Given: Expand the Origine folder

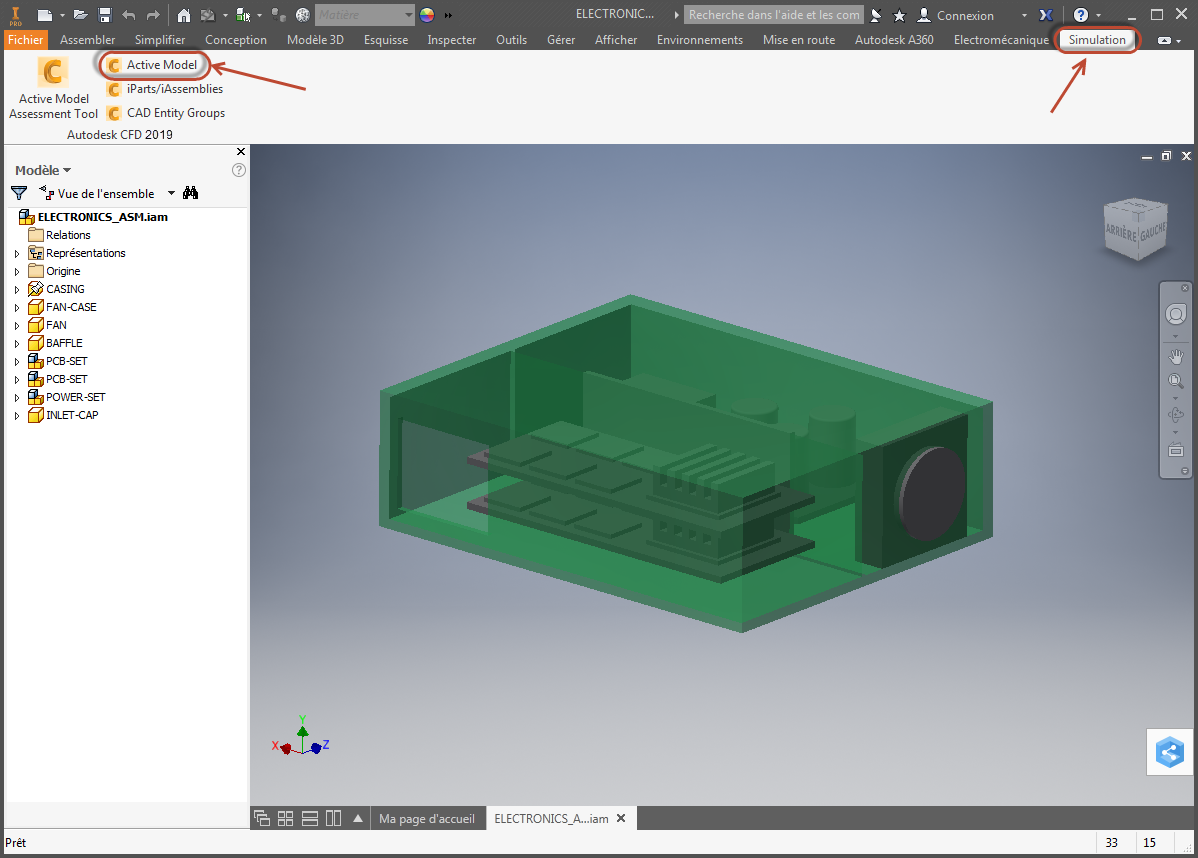Looking at the screenshot, I should (x=17, y=271).
